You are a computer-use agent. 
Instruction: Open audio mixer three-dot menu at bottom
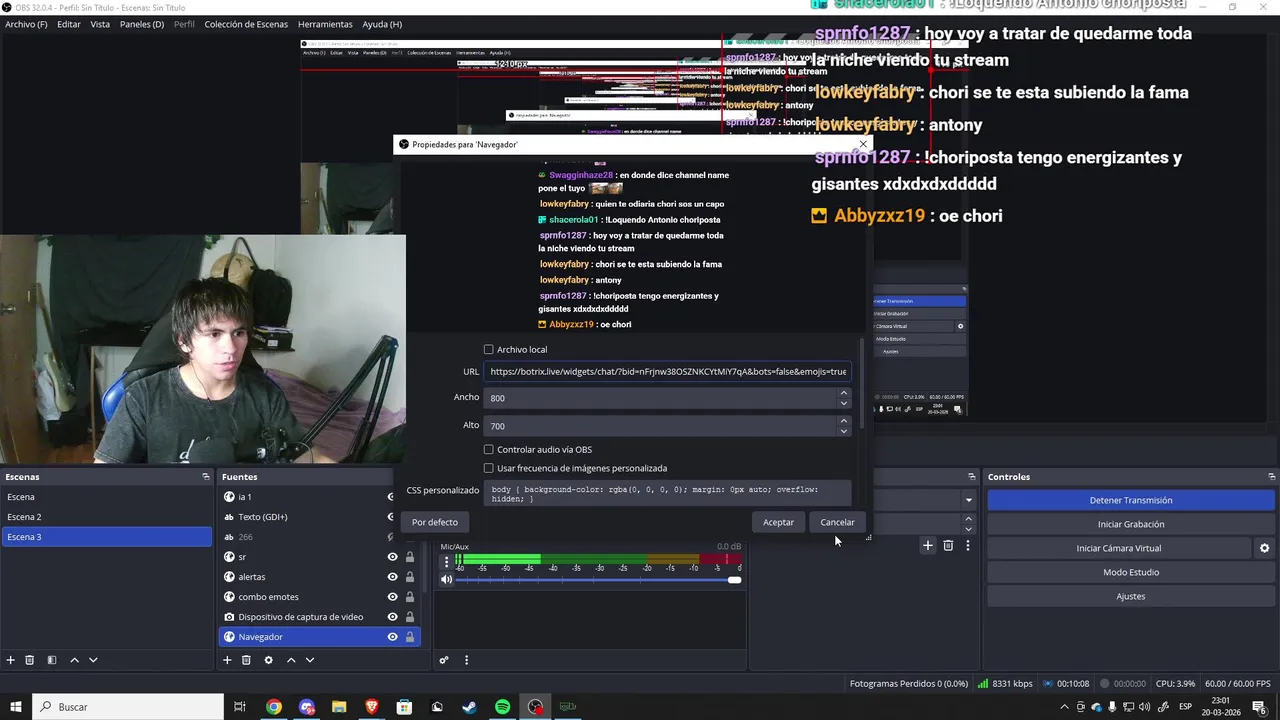click(466, 660)
